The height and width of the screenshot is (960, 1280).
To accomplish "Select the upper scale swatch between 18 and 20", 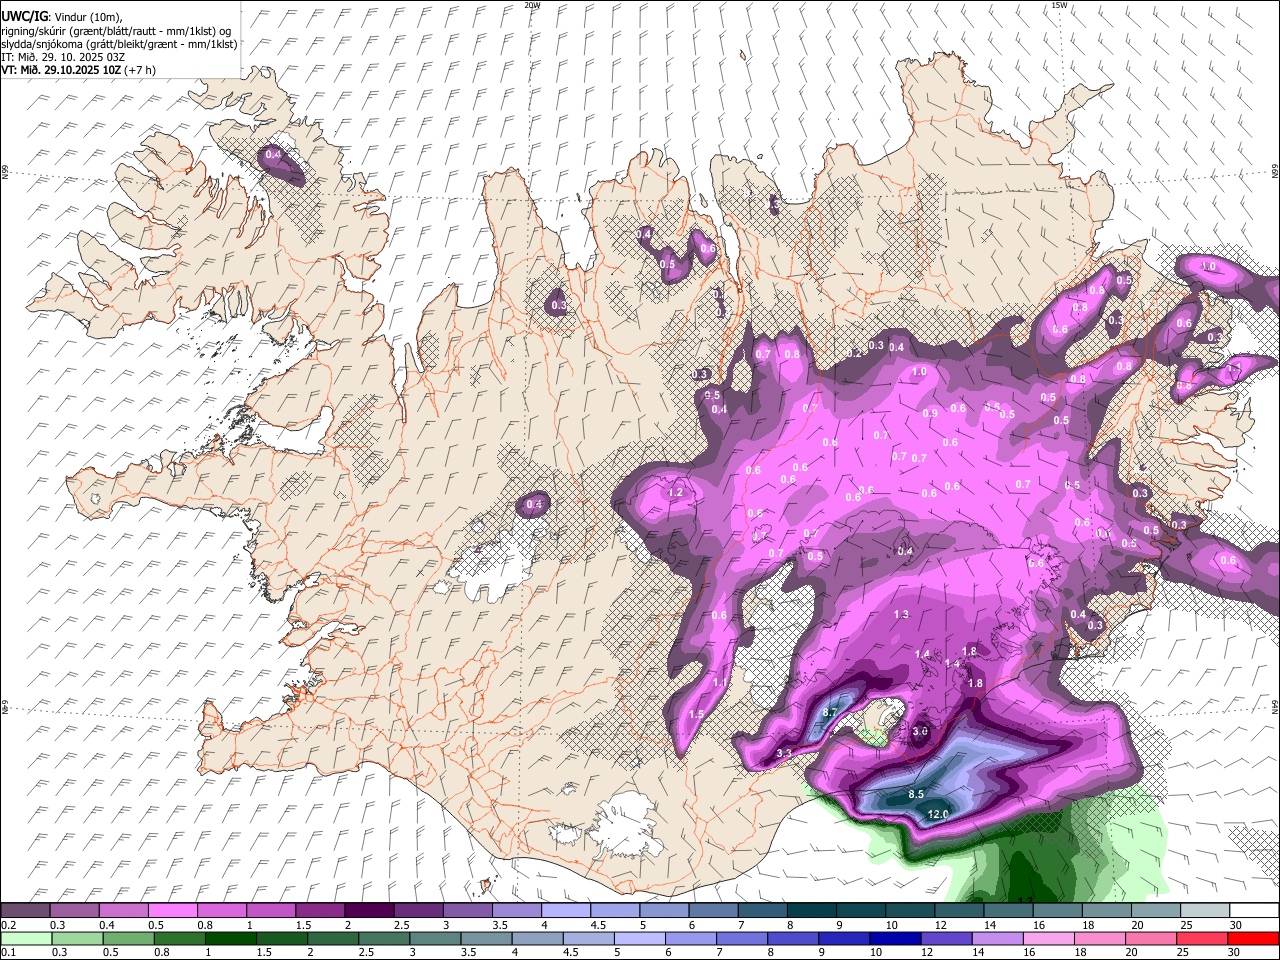I will point(1107,911).
